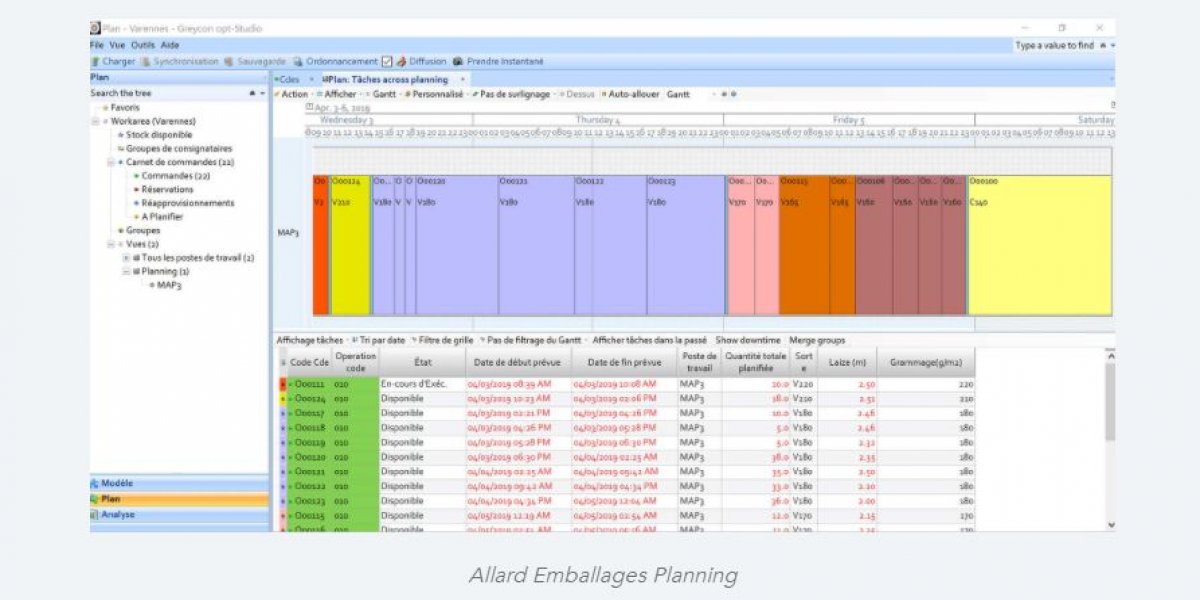Toggle Show downtime option

748,340
